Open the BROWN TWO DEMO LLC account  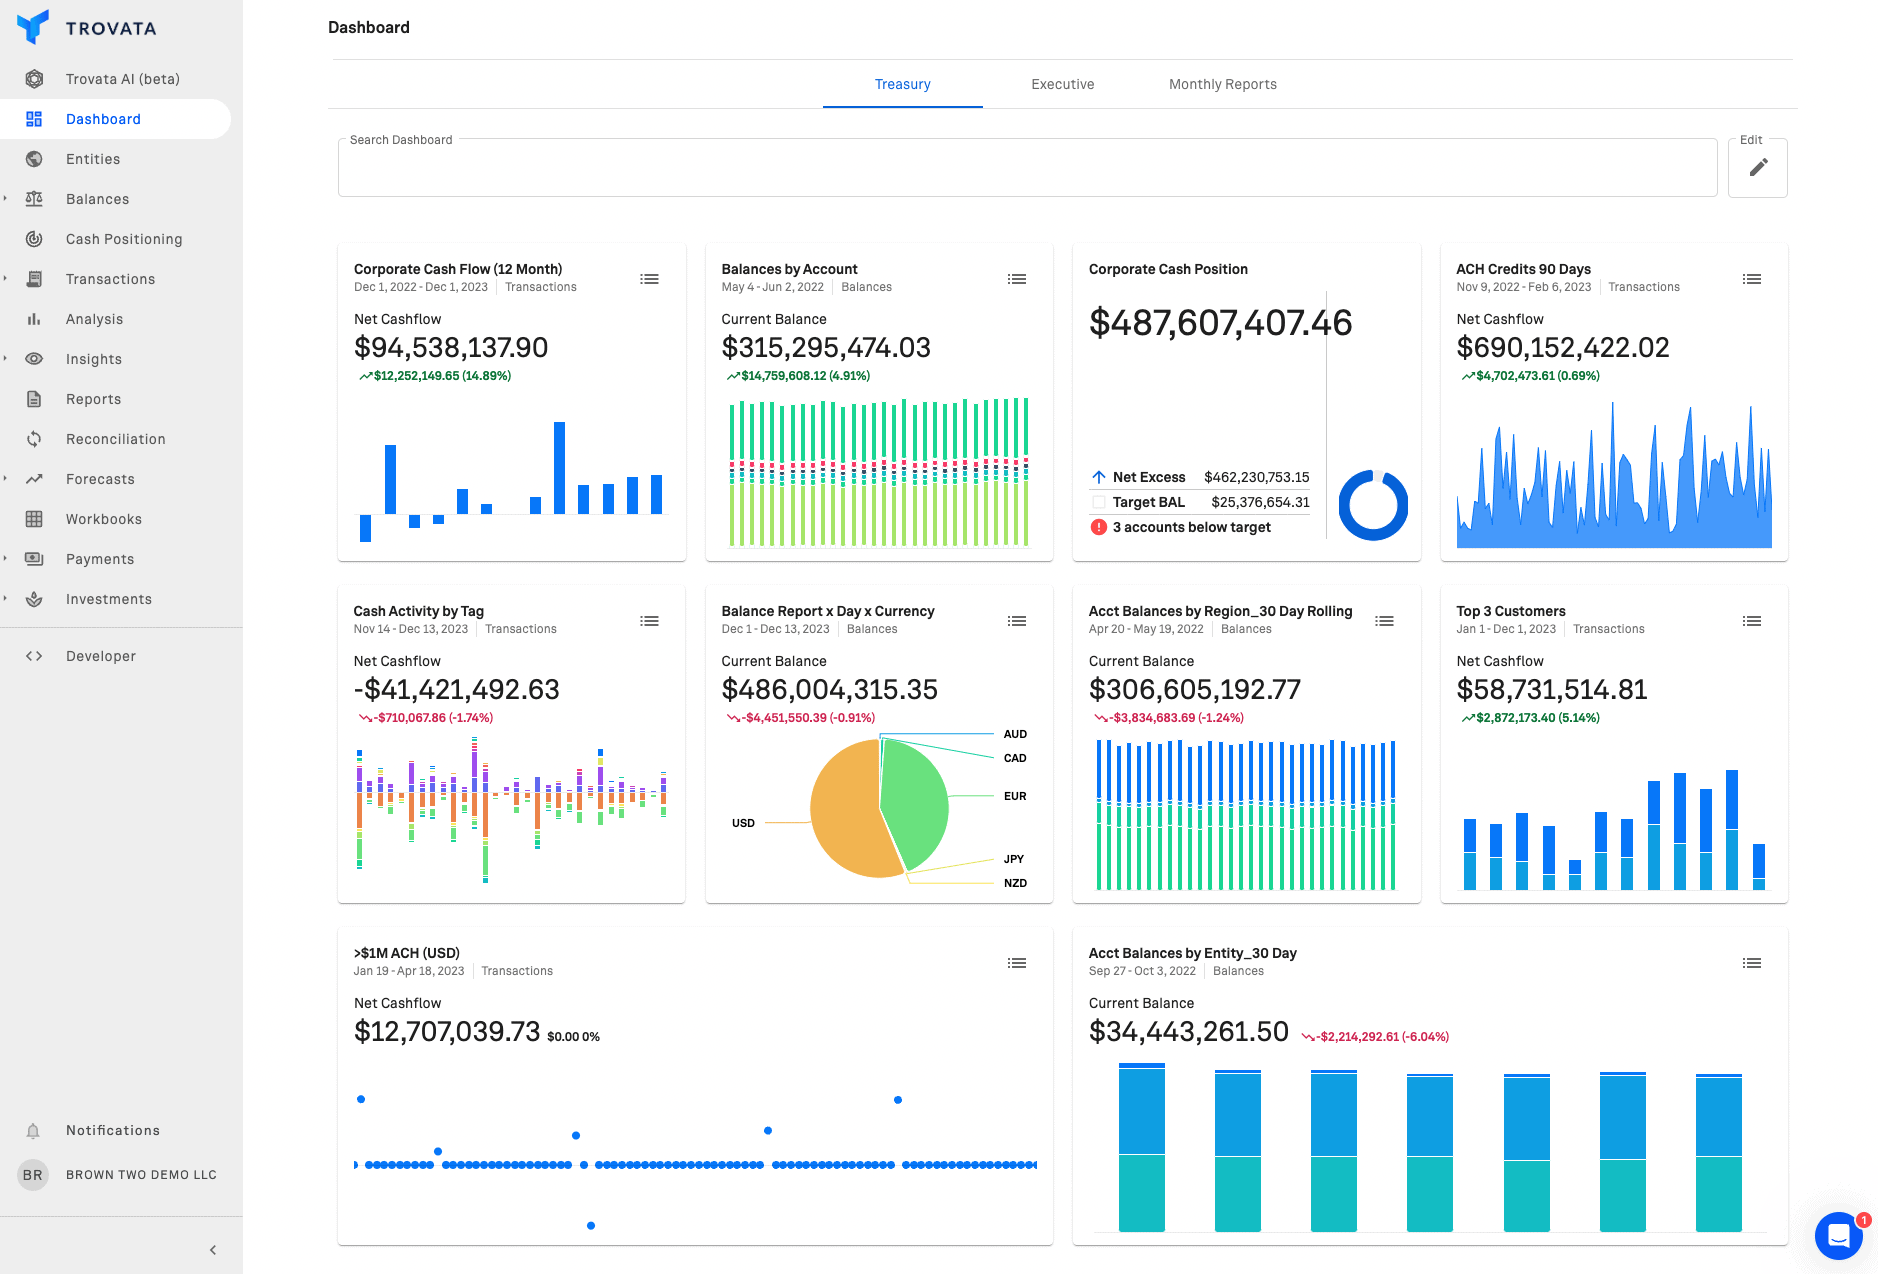[x=140, y=1174]
